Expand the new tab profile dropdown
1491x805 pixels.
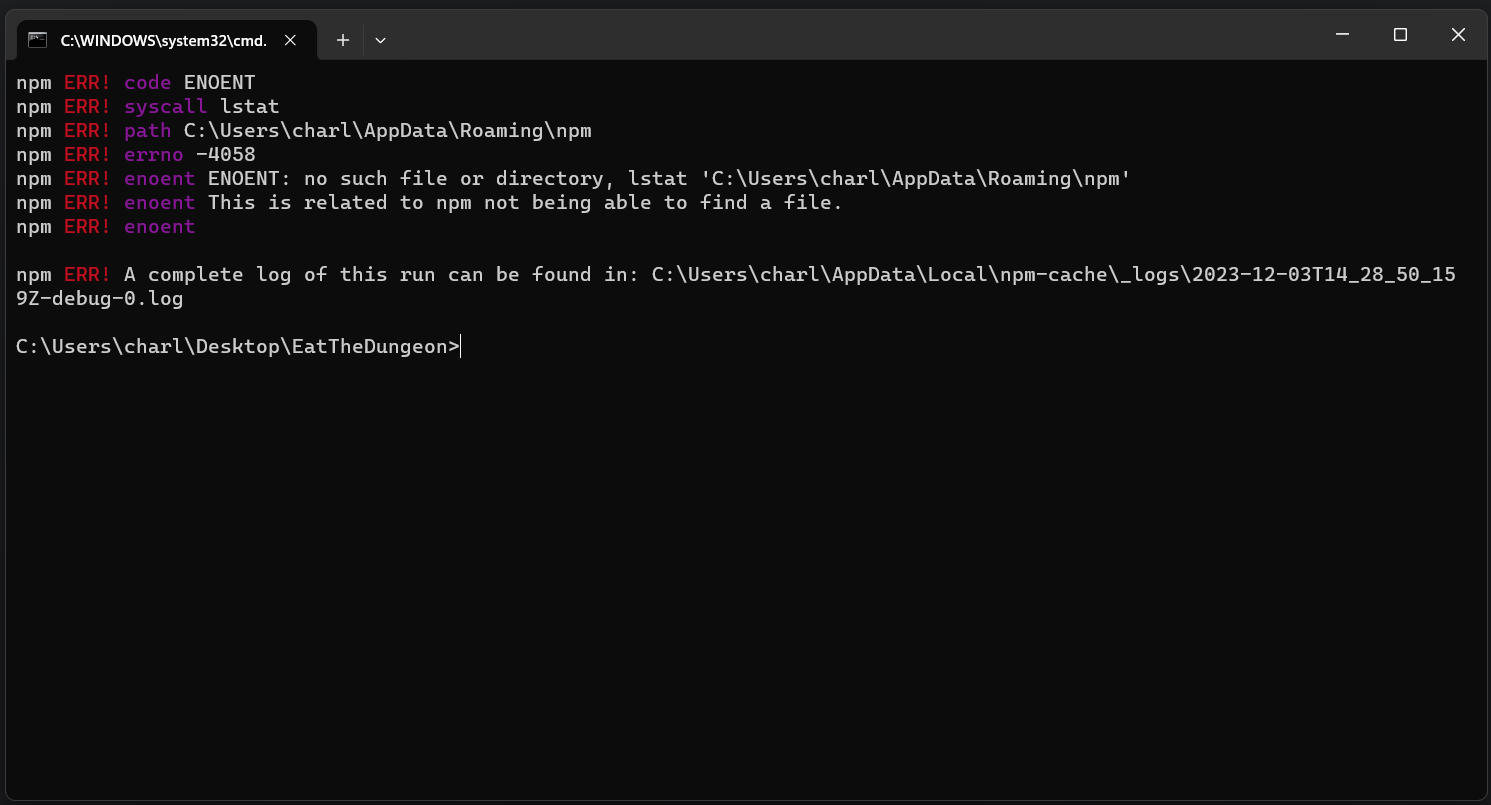coord(380,40)
